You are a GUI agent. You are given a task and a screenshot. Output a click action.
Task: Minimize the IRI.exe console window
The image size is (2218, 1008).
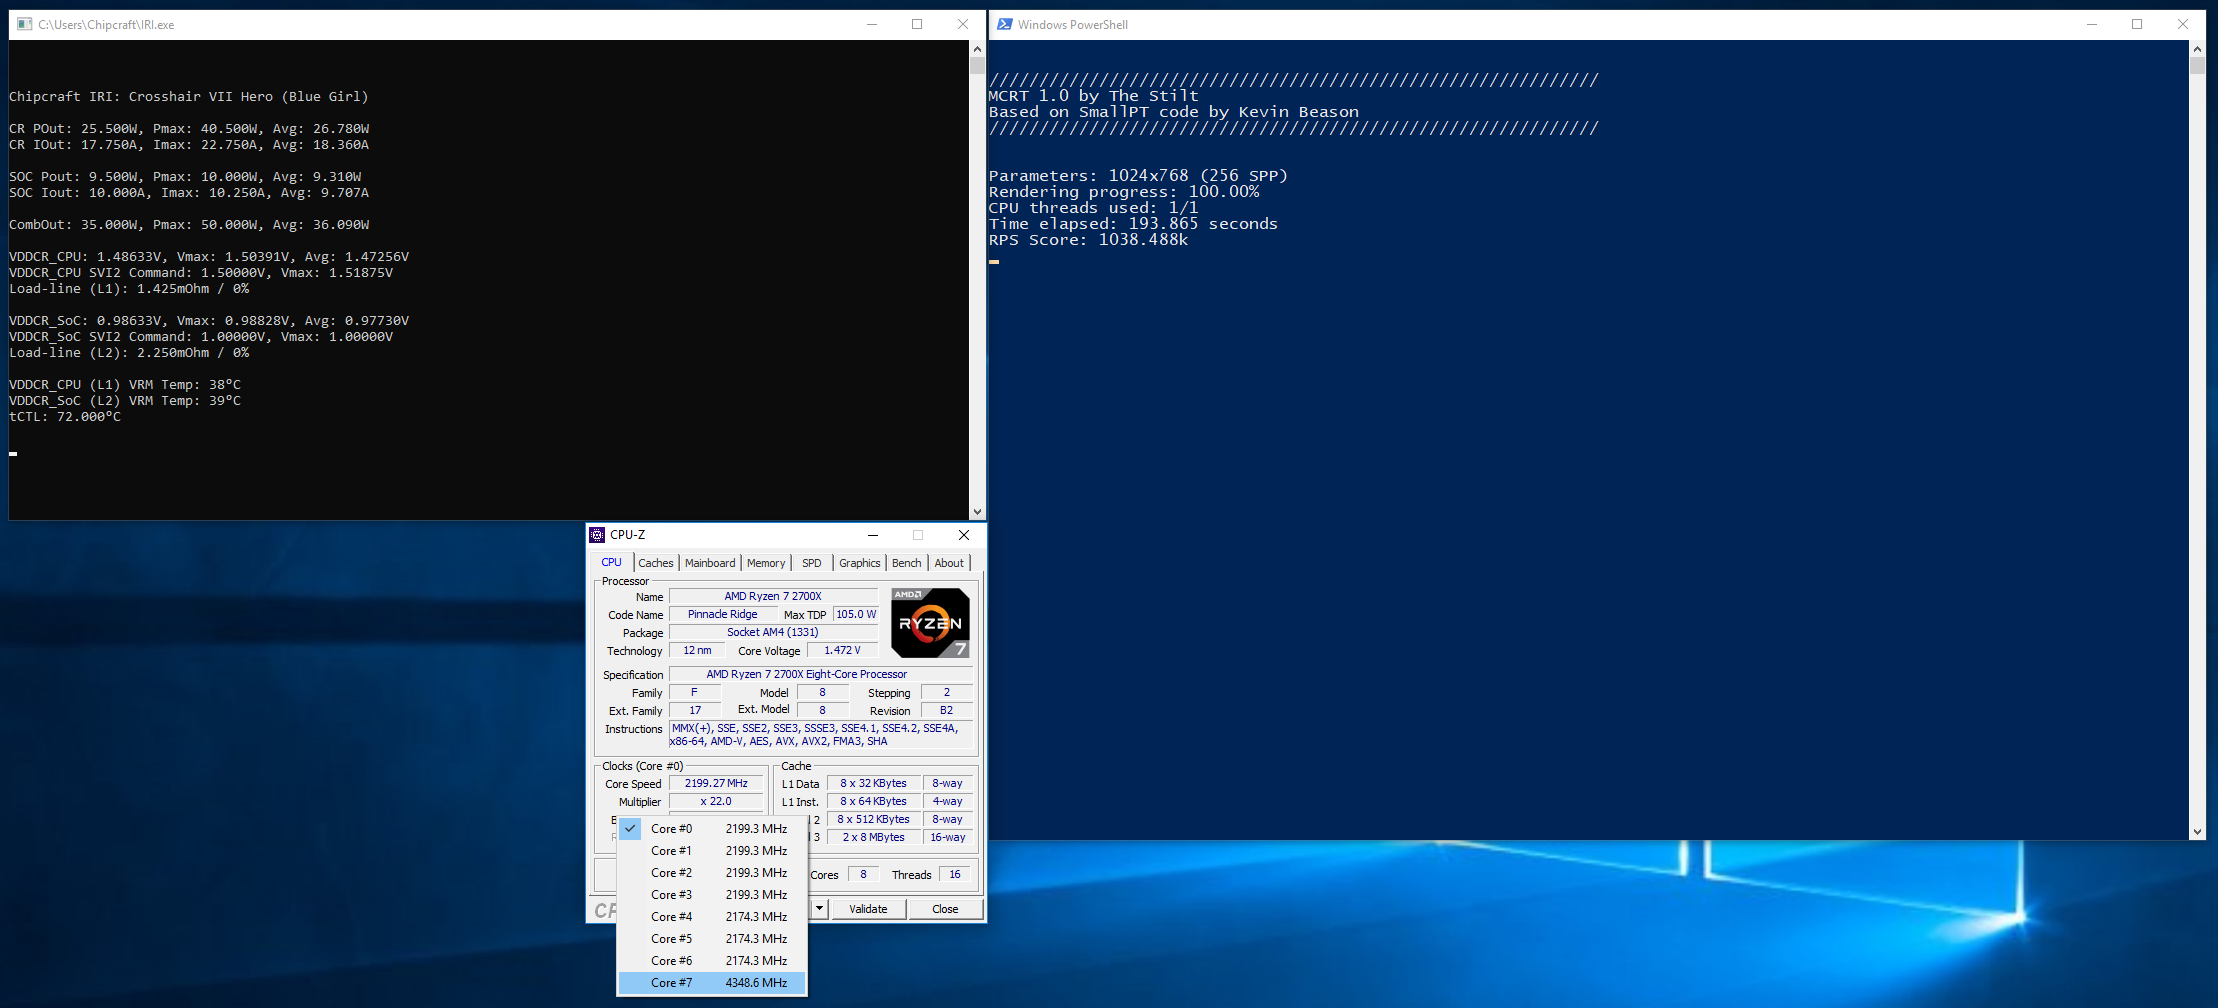pyautogui.click(x=872, y=24)
